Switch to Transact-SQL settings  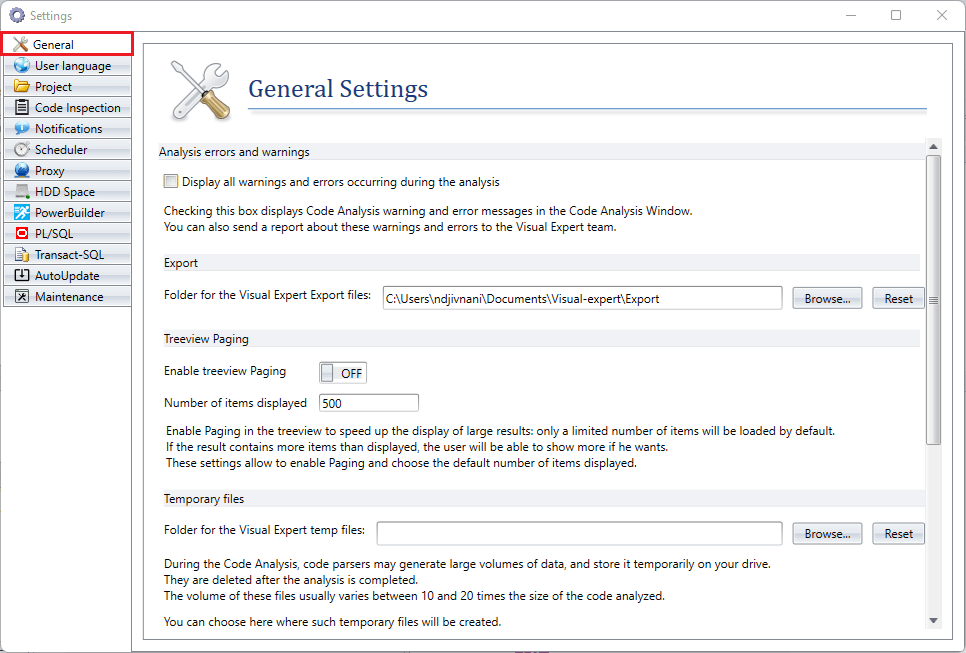[67, 254]
